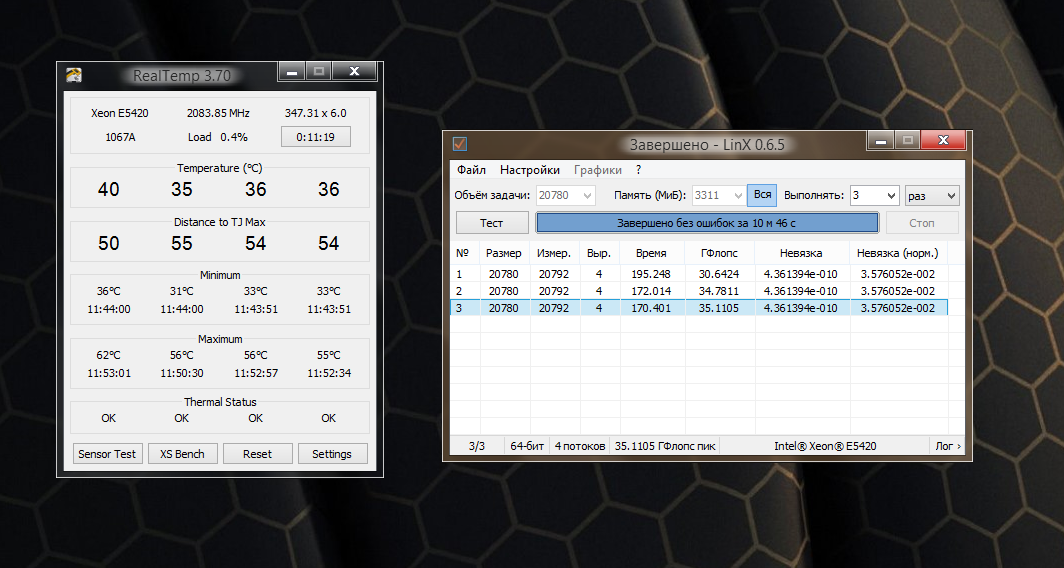Open RealTemp Settings
The image size is (1064, 568).
[x=332, y=454]
